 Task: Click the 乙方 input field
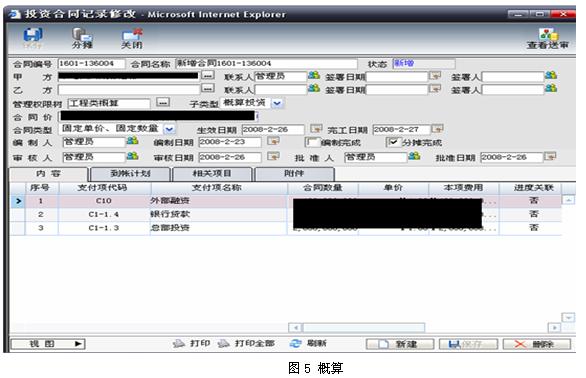129,89
